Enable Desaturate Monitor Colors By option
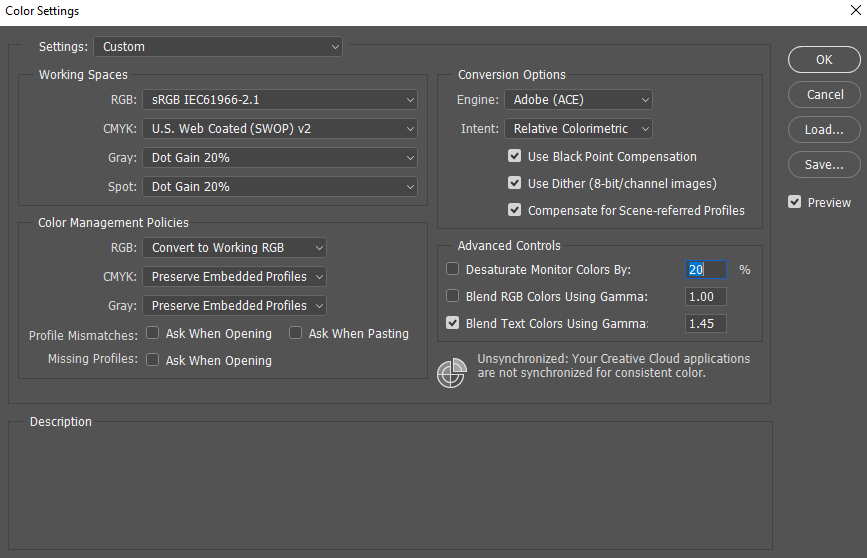 click(453, 270)
